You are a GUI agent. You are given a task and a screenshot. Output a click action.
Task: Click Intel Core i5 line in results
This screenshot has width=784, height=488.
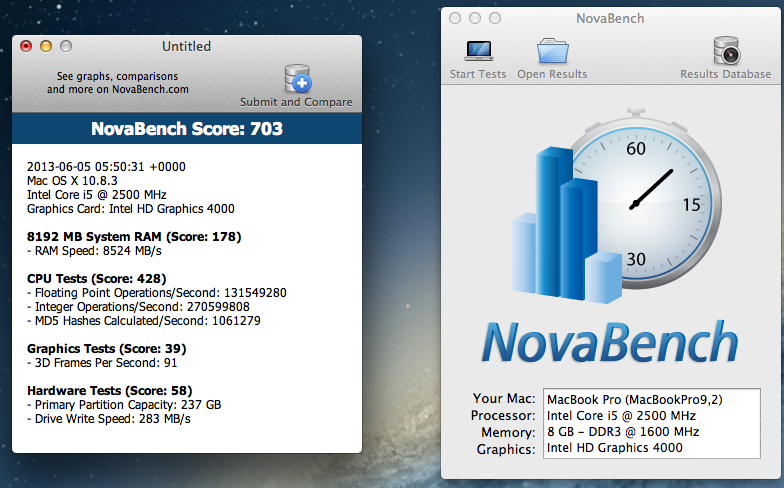(96, 194)
